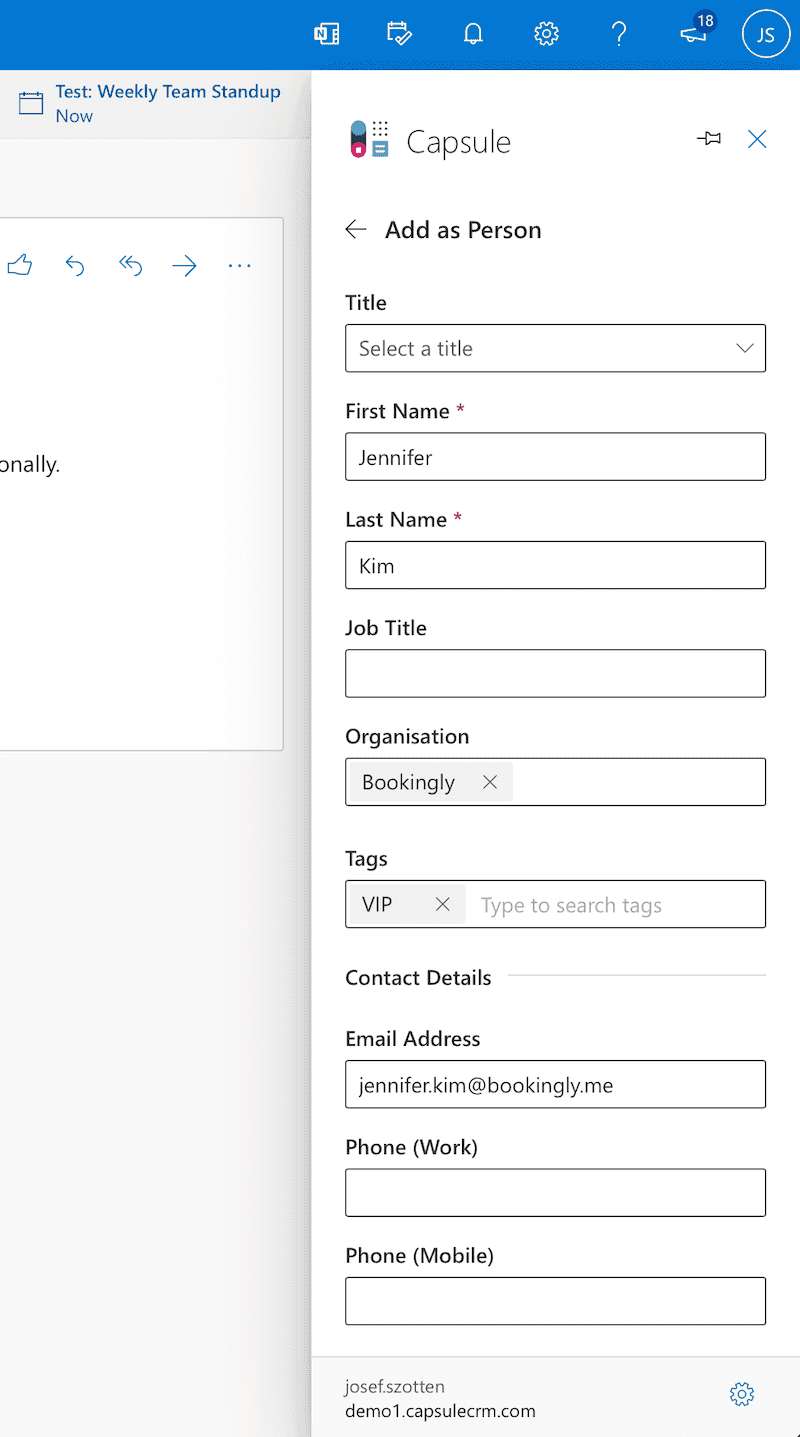Go back from Add as Person
This screenshot has width=800, height=1437.
(x=356, y=230)
